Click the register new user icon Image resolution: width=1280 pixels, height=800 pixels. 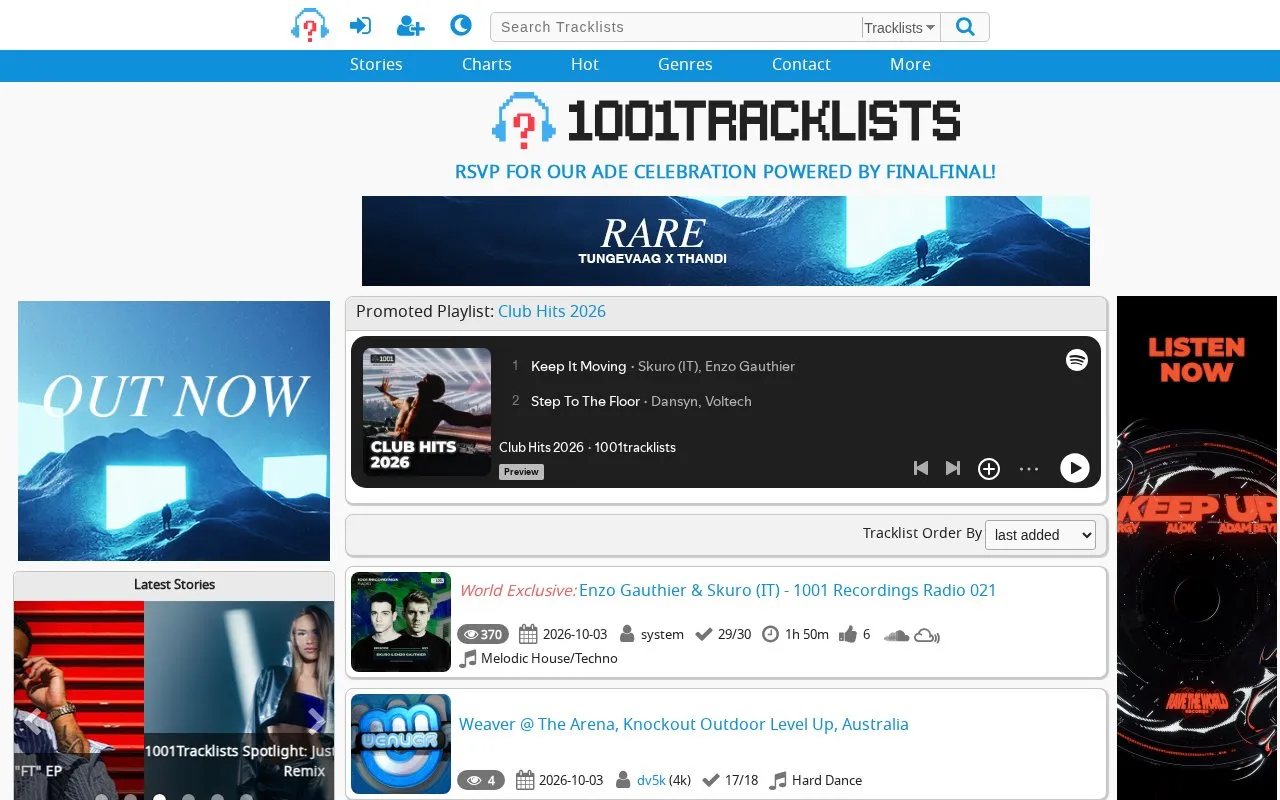coord(411,26)
